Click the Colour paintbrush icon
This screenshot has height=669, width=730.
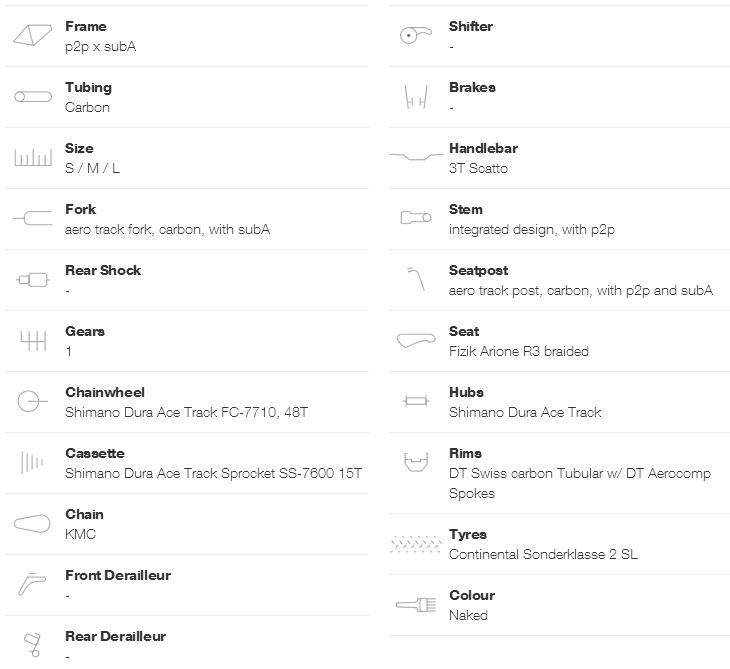click(x=415, y=605)
